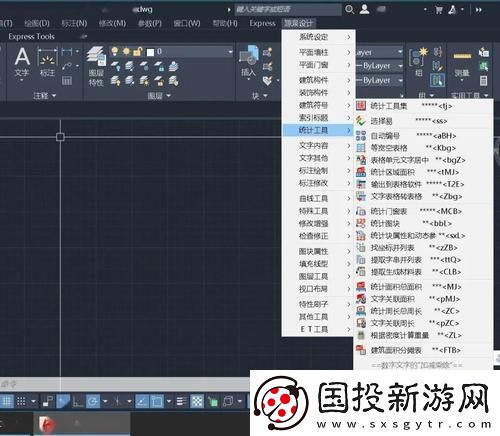This screenshot has width=500, height=436.
Task: Open the Express menu in the menu bar
Action: 262,23
